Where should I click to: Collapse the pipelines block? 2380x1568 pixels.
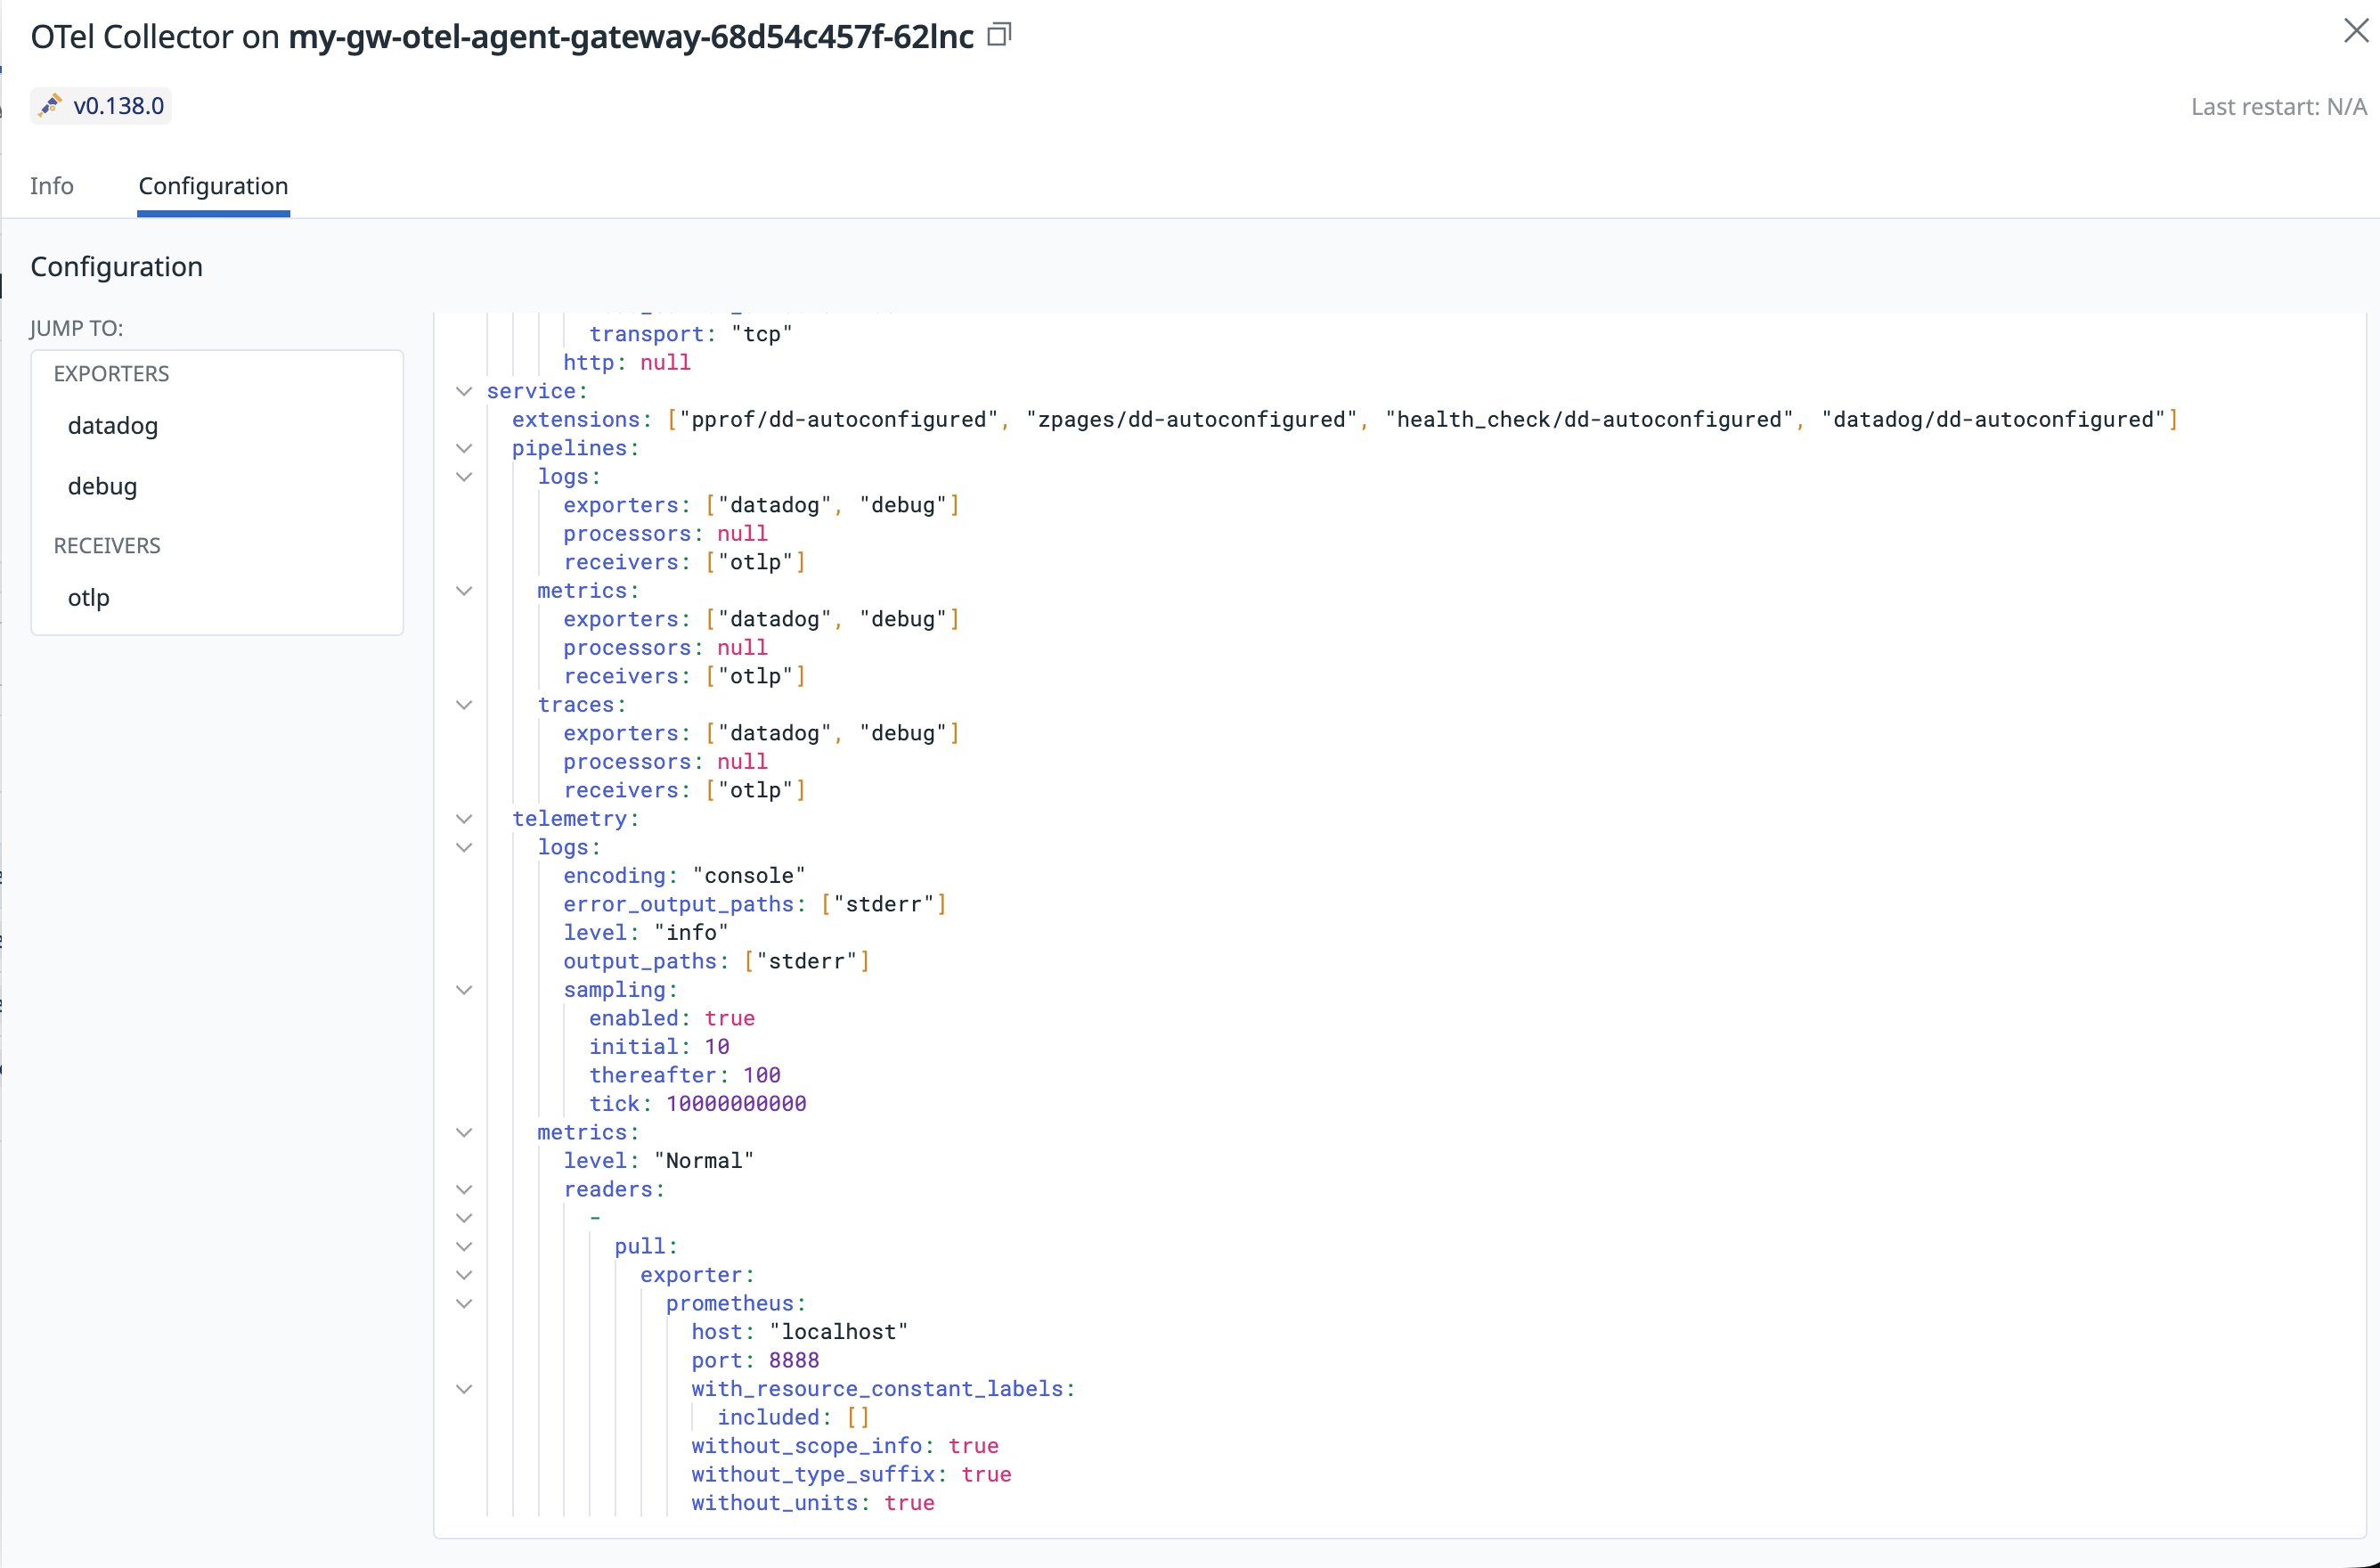click(x=464, y=448)
